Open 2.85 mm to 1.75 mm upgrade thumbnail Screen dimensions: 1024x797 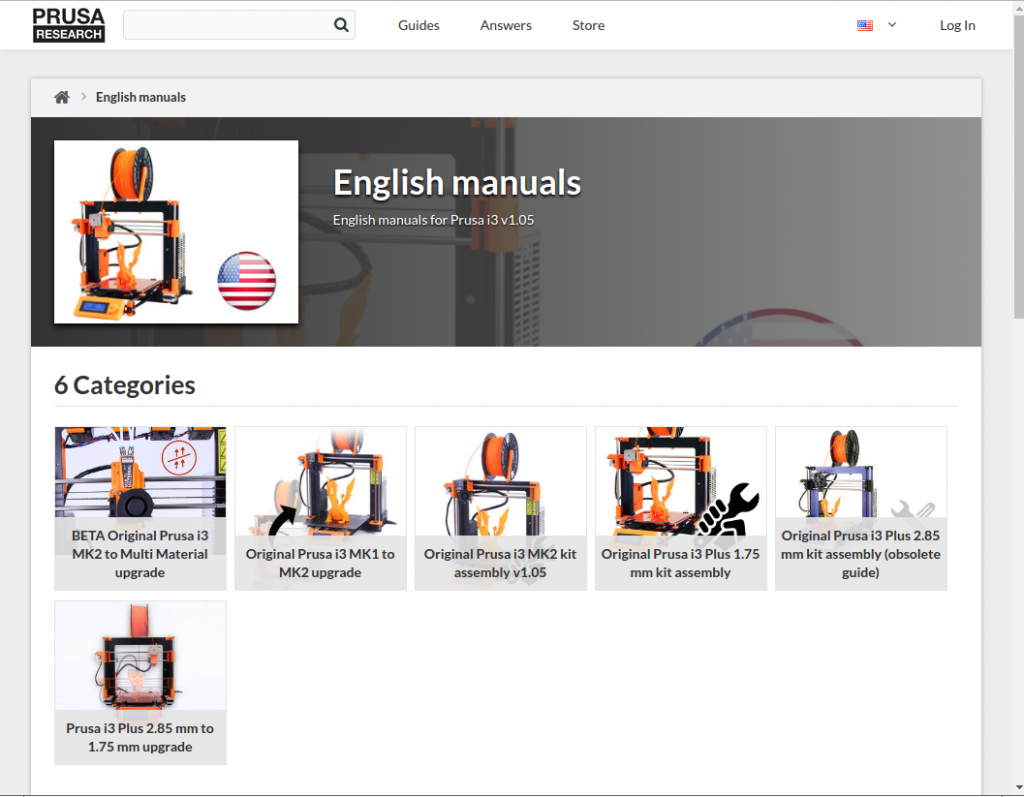point(140,683)
